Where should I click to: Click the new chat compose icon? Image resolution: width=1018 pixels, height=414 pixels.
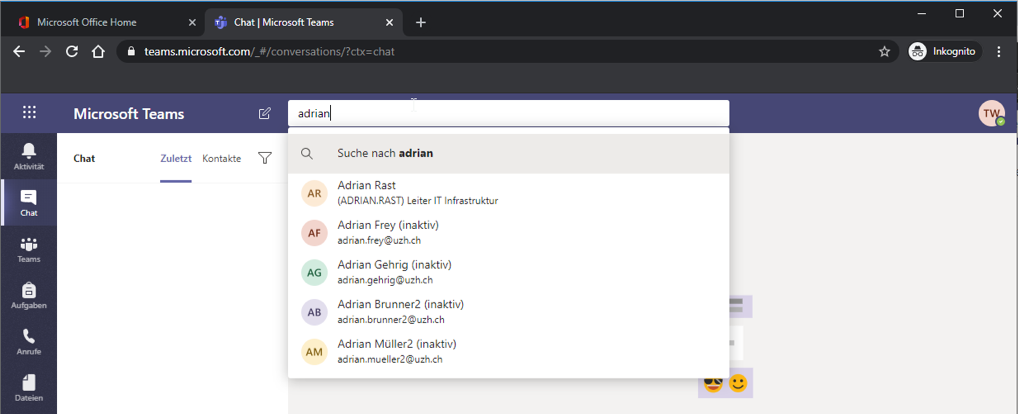tap(264, 114)
